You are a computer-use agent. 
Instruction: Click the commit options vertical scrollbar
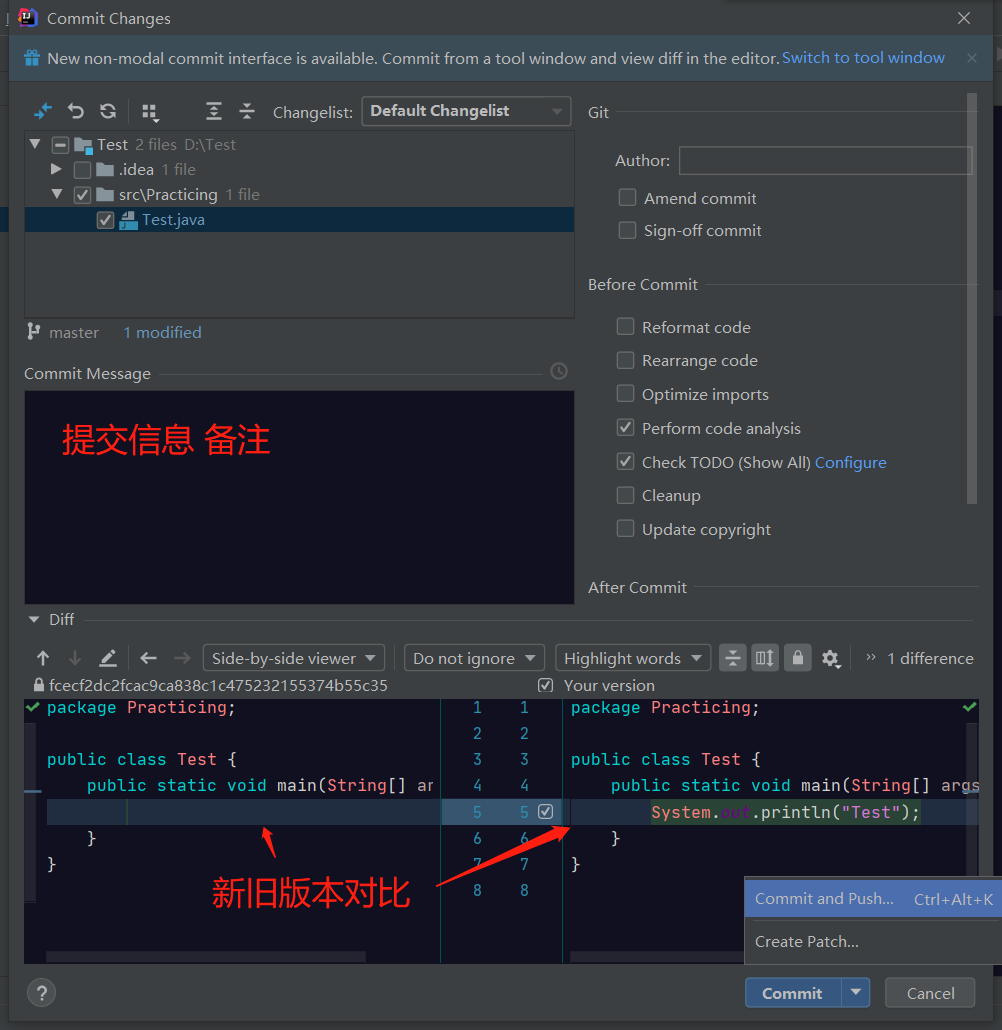972,299
